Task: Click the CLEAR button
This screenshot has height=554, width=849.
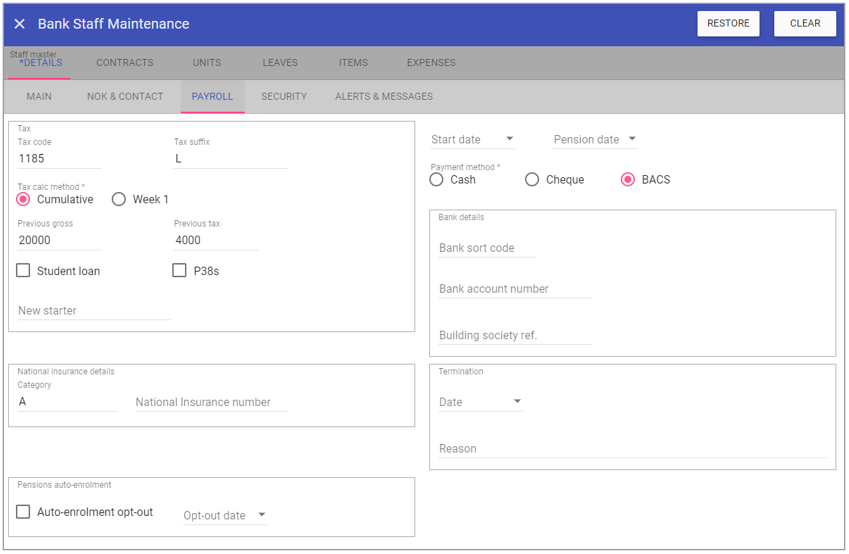Action: coord(805,23)
